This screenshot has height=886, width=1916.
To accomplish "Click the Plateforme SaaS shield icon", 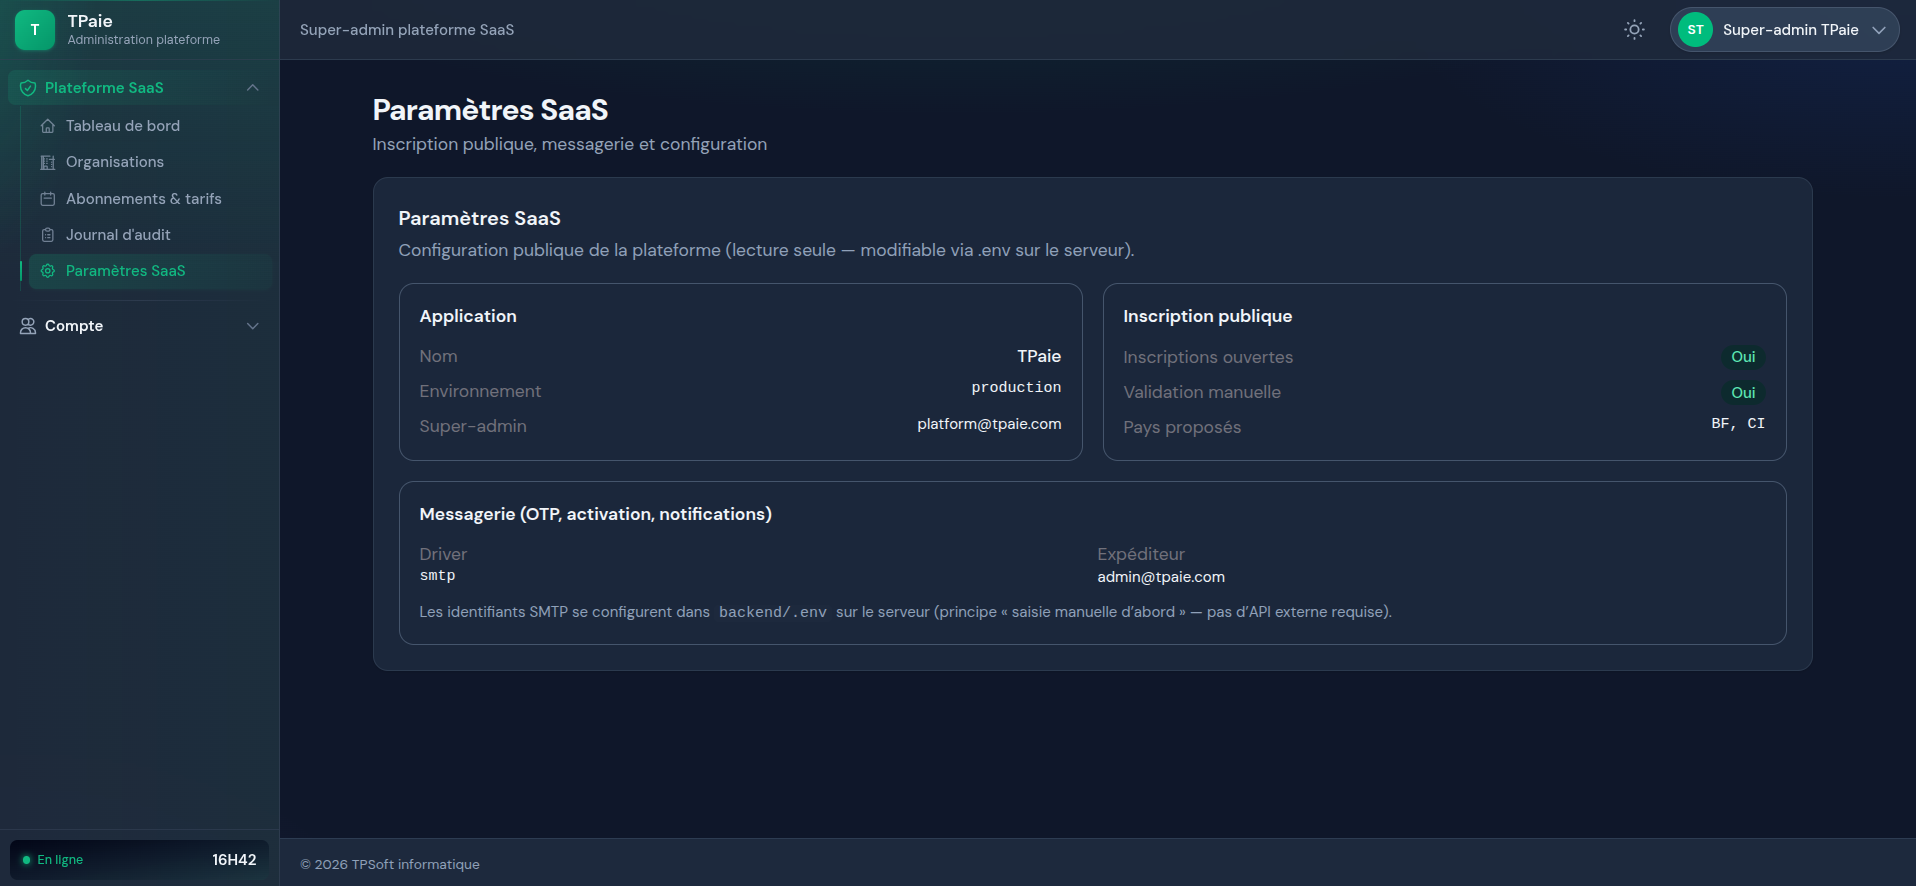I will coord(28,88).
